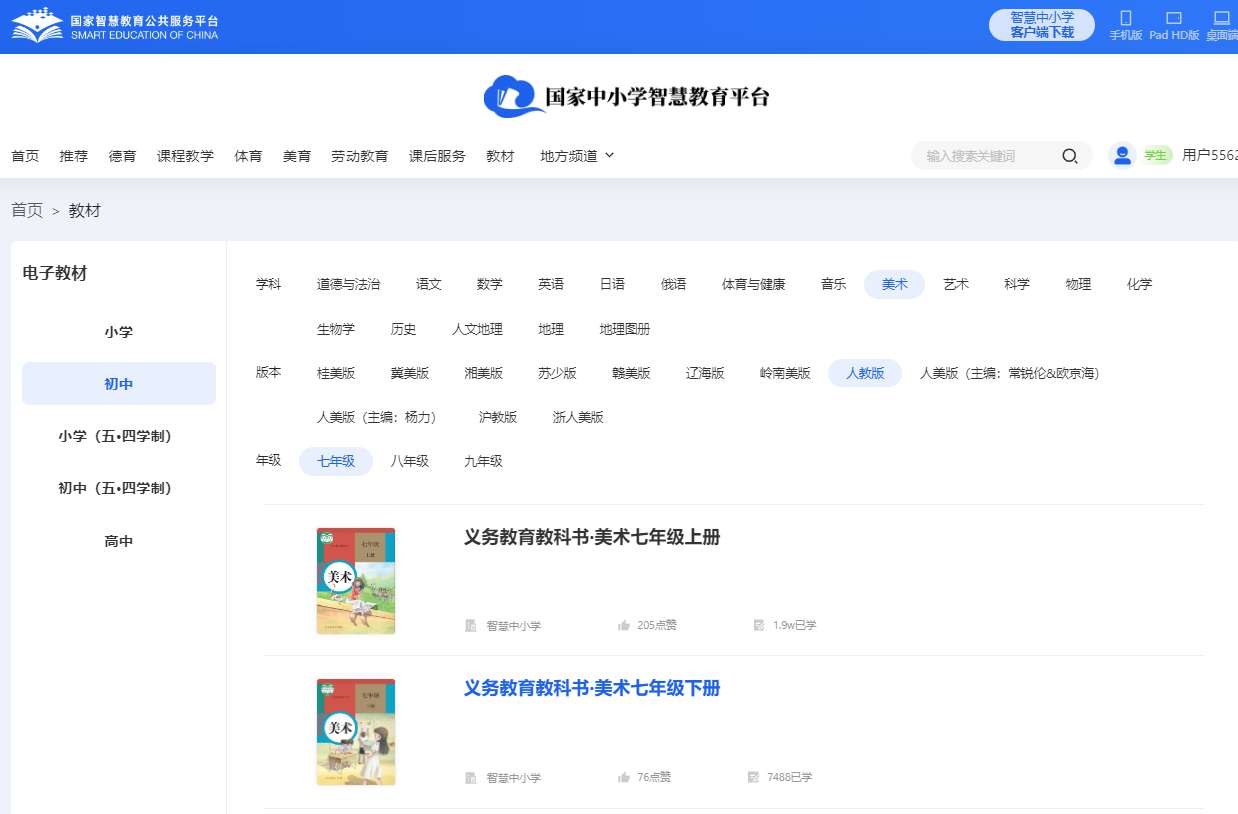Click thumbs-up icon for 七年级下册 (76点赞)
This screenshot has height=814, width=1238.
pyautogui.click(x=624, y=778)
